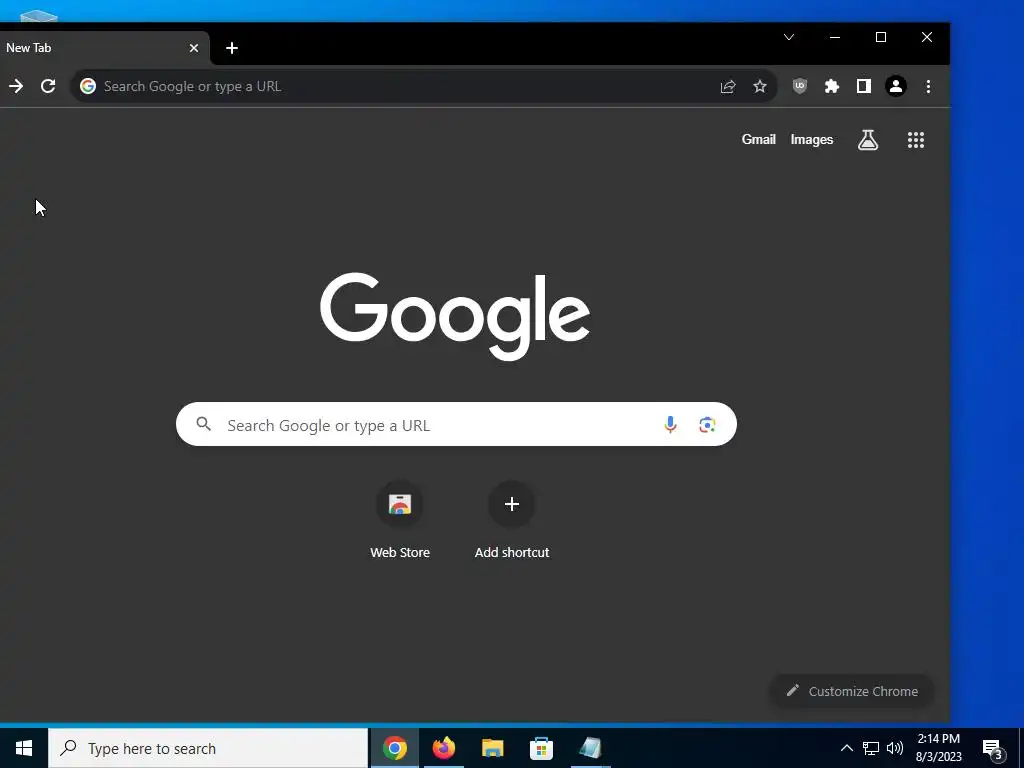Click the Add shortcut tile

coord(512,520)
